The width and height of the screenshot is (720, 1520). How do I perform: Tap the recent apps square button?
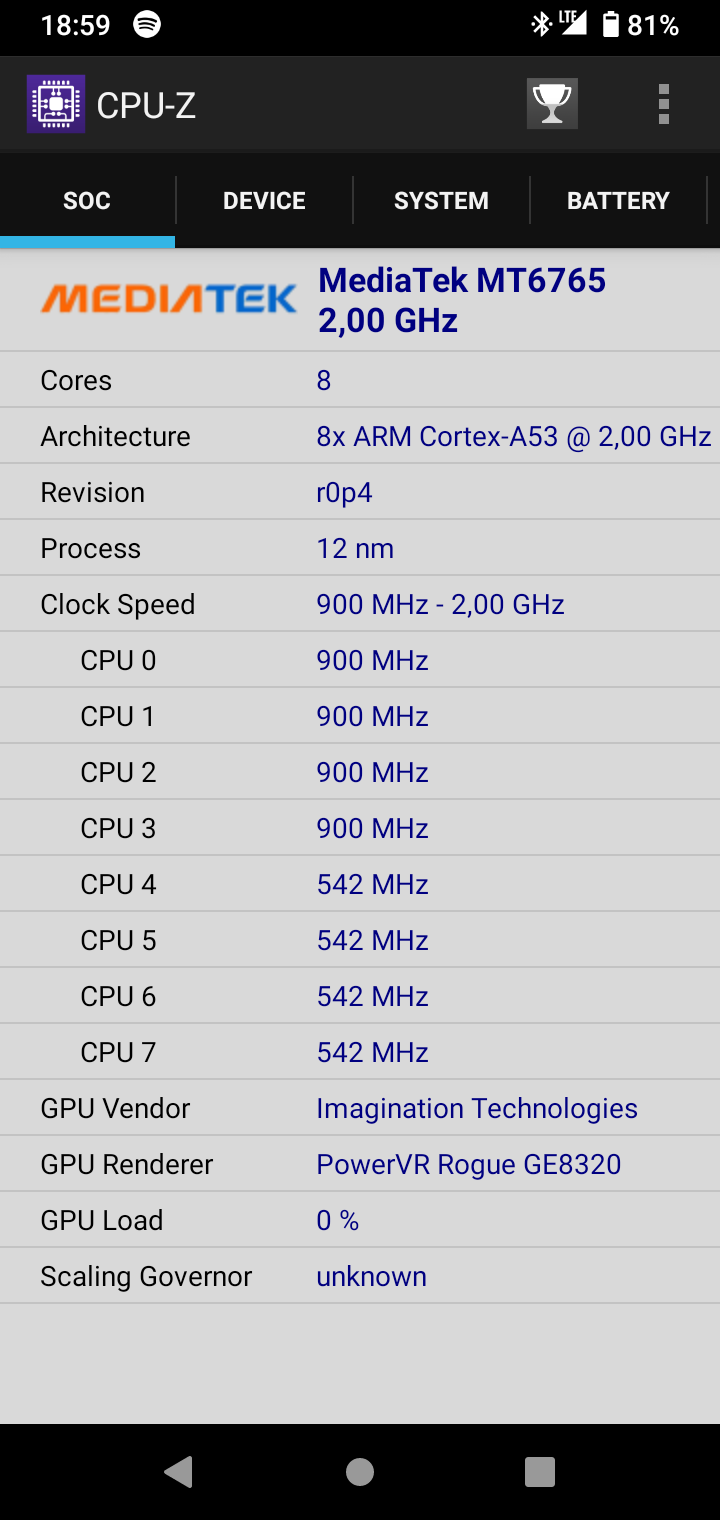[540, 1471]
